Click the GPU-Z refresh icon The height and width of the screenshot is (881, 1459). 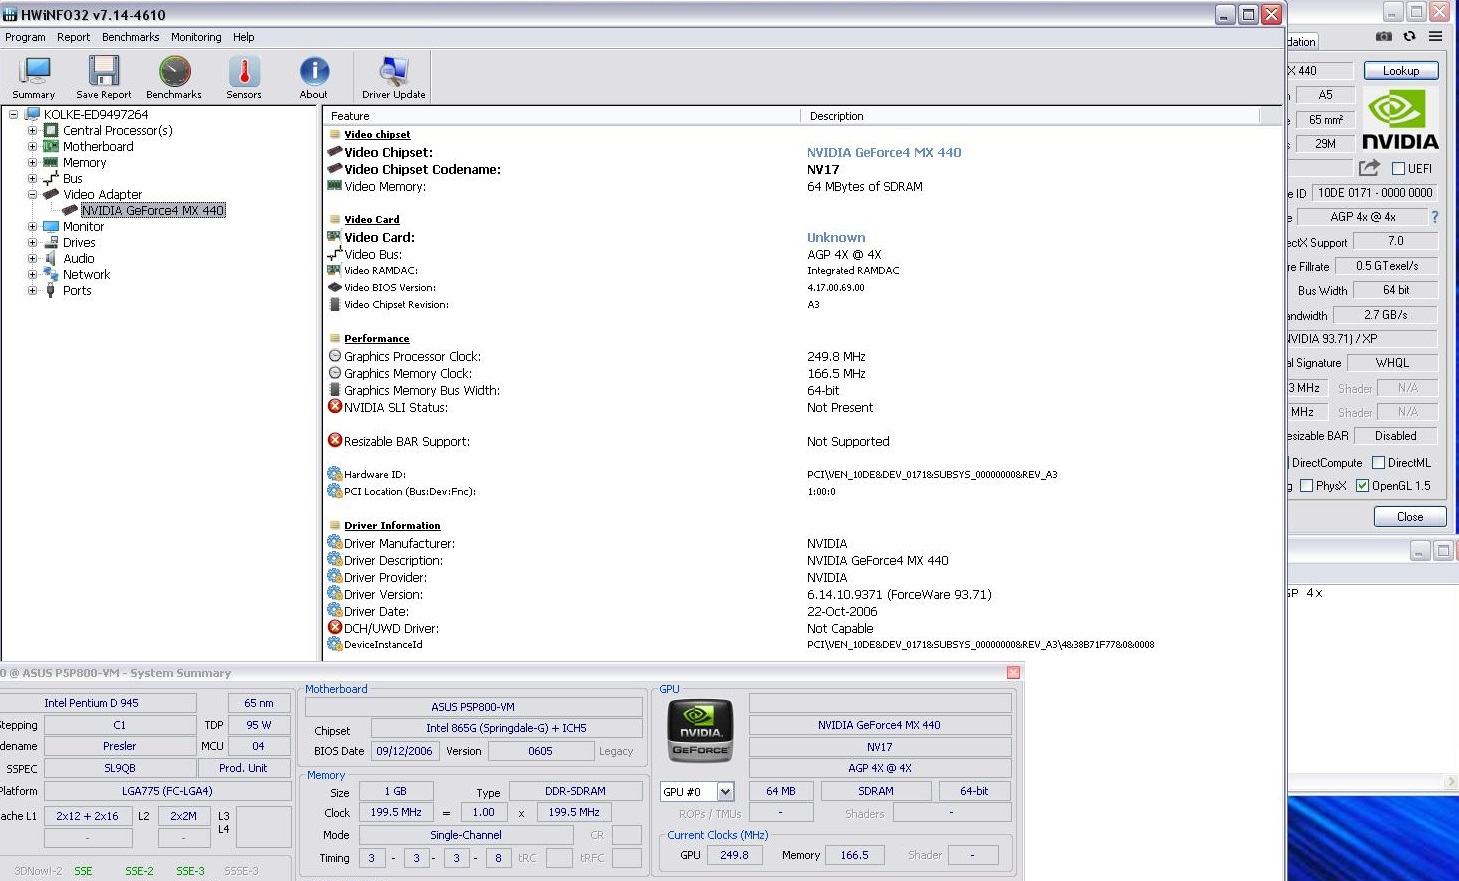[1410, 37]
